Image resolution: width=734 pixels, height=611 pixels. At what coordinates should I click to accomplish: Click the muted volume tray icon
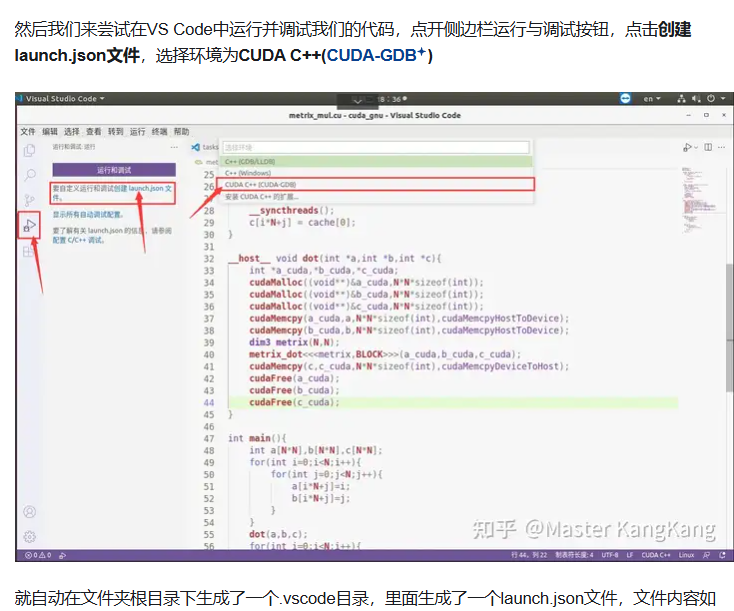click(696, 98)
